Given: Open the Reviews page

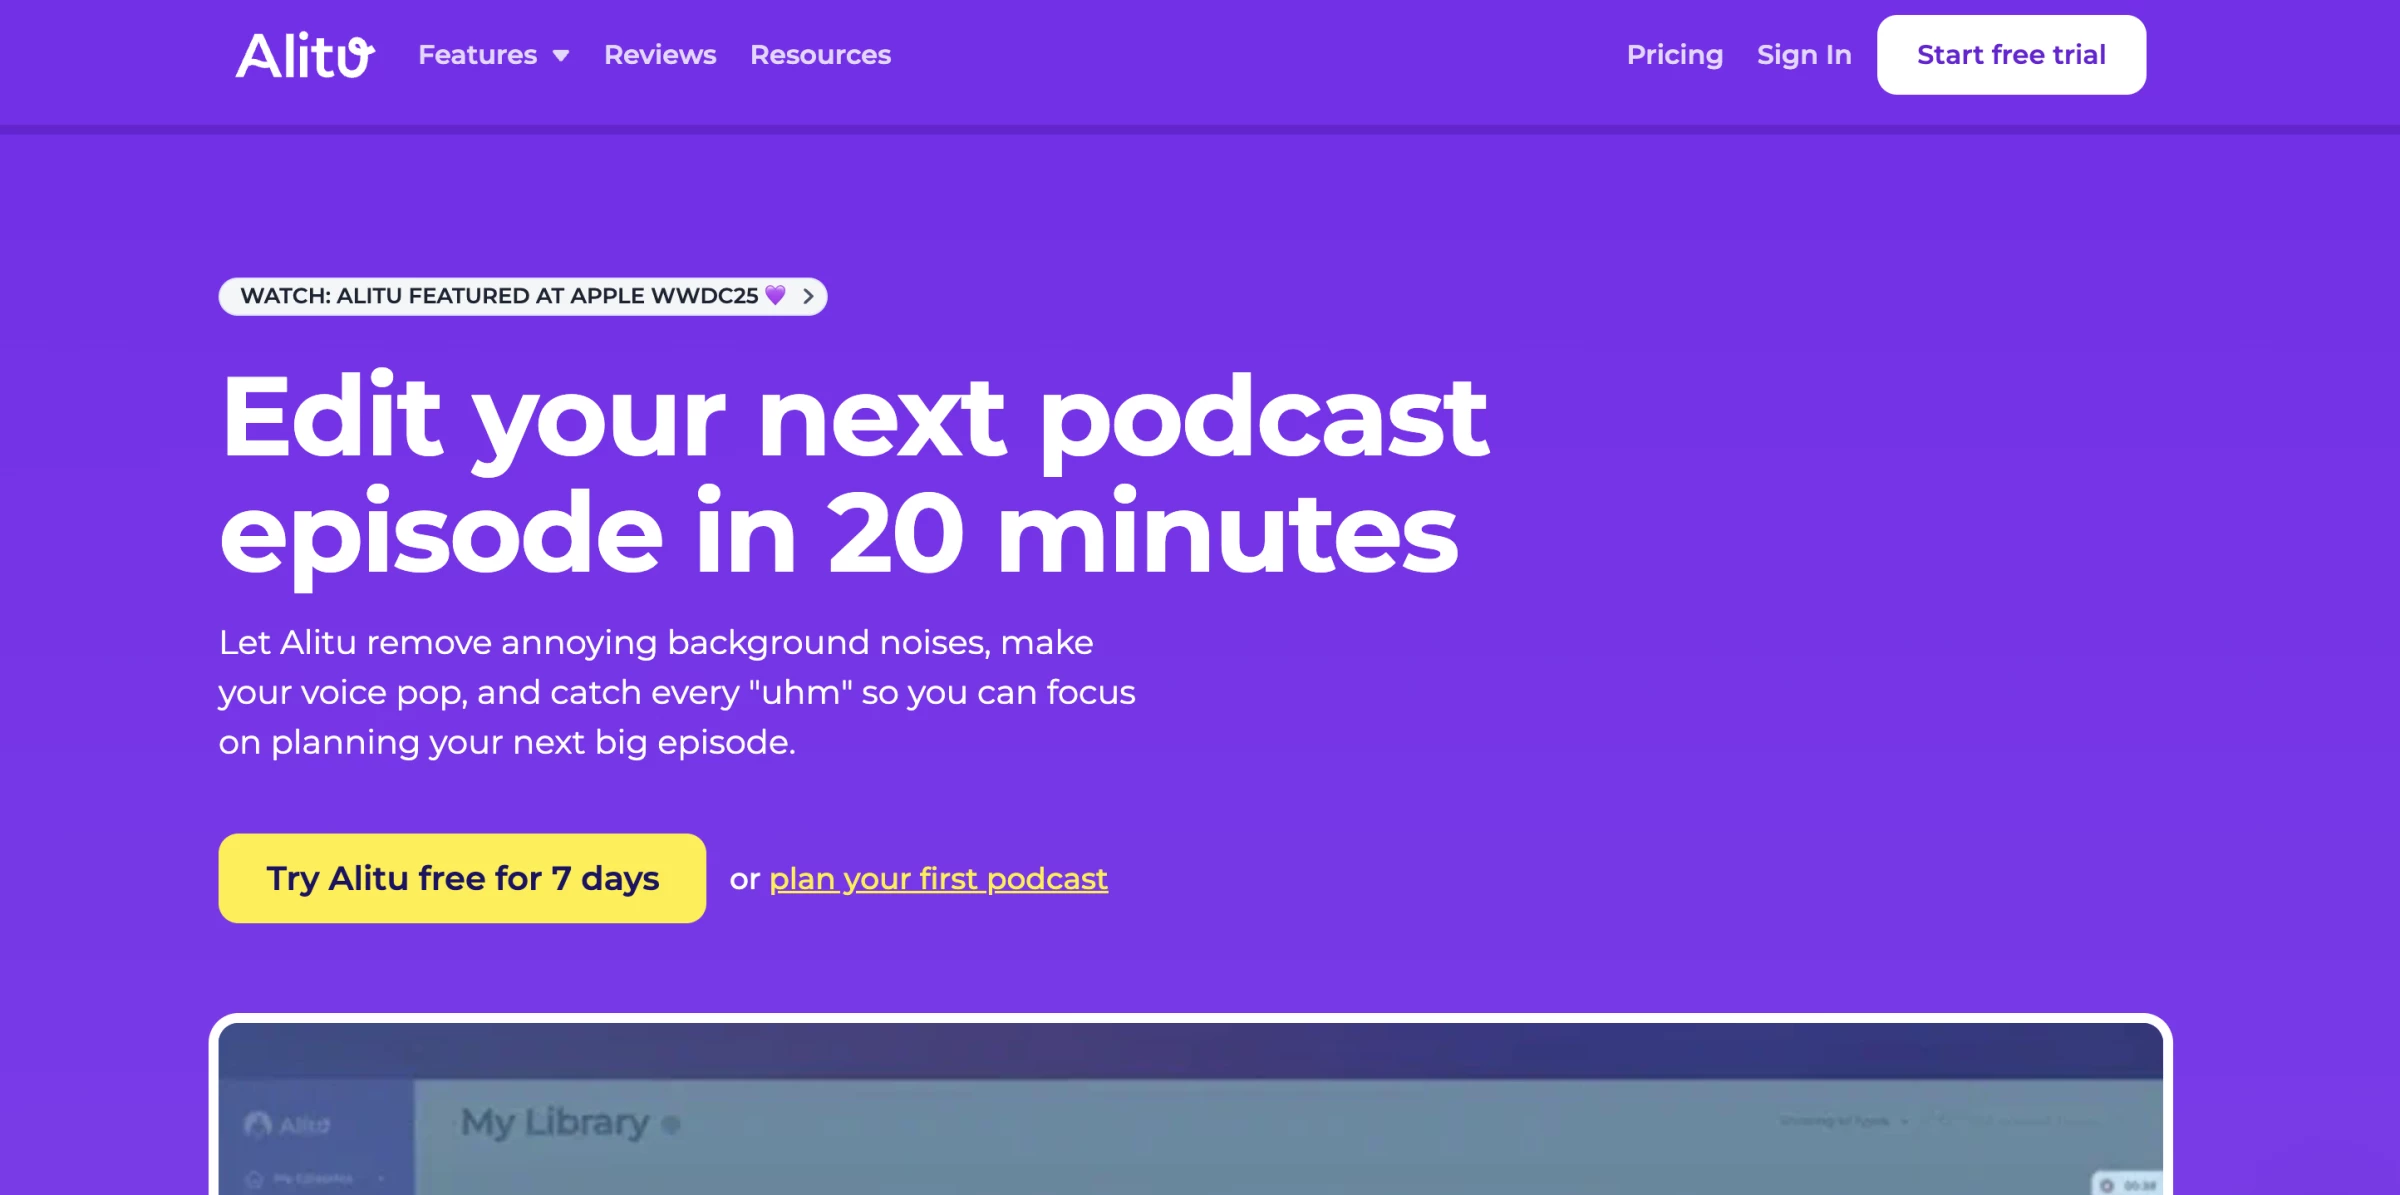Looking at the screenshot, I should coord(660,55).
